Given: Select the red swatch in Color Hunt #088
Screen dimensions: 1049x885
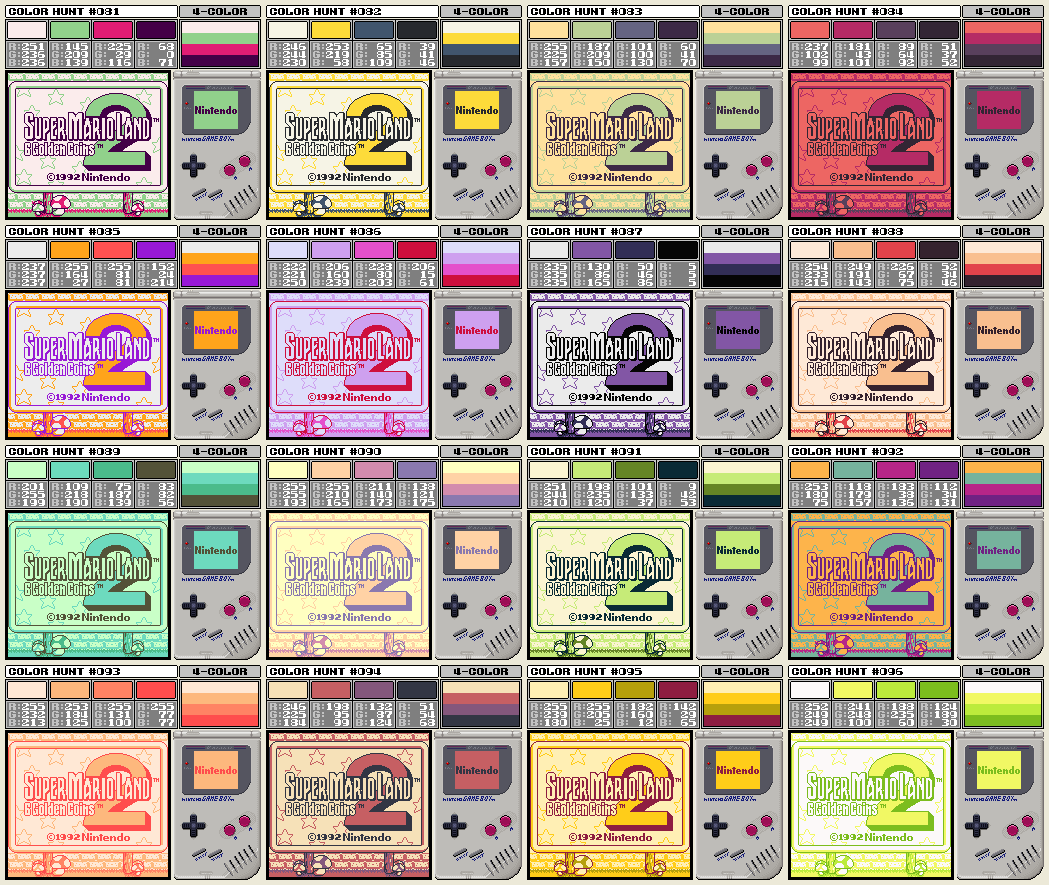Looking at the screenshot, I should coord(895,250).
